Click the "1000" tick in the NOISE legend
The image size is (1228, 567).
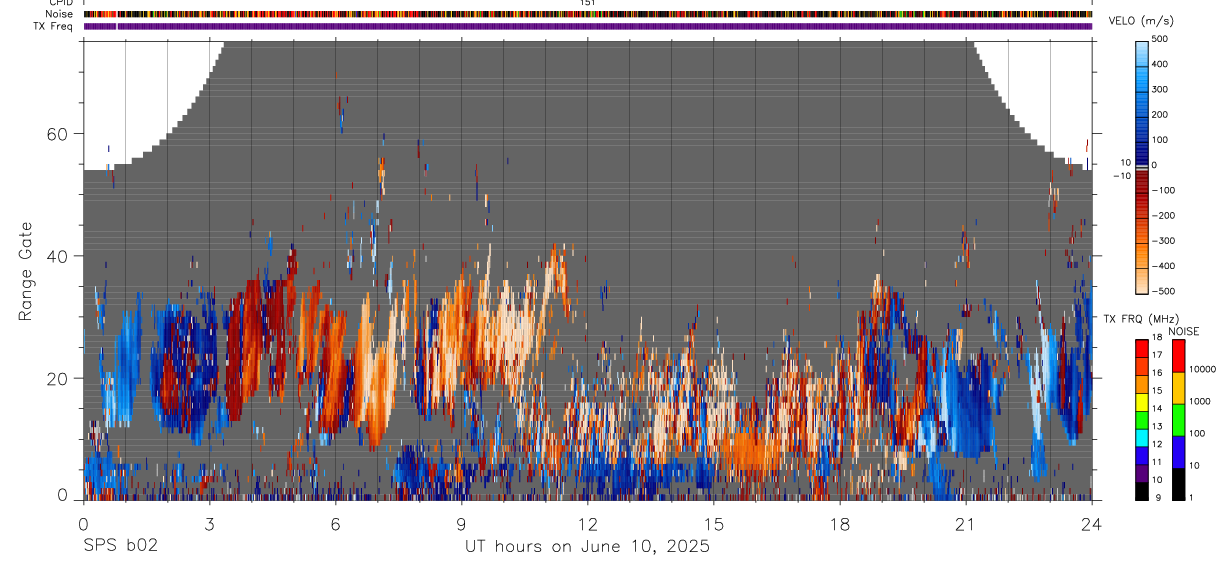[x=1201, y=402]
